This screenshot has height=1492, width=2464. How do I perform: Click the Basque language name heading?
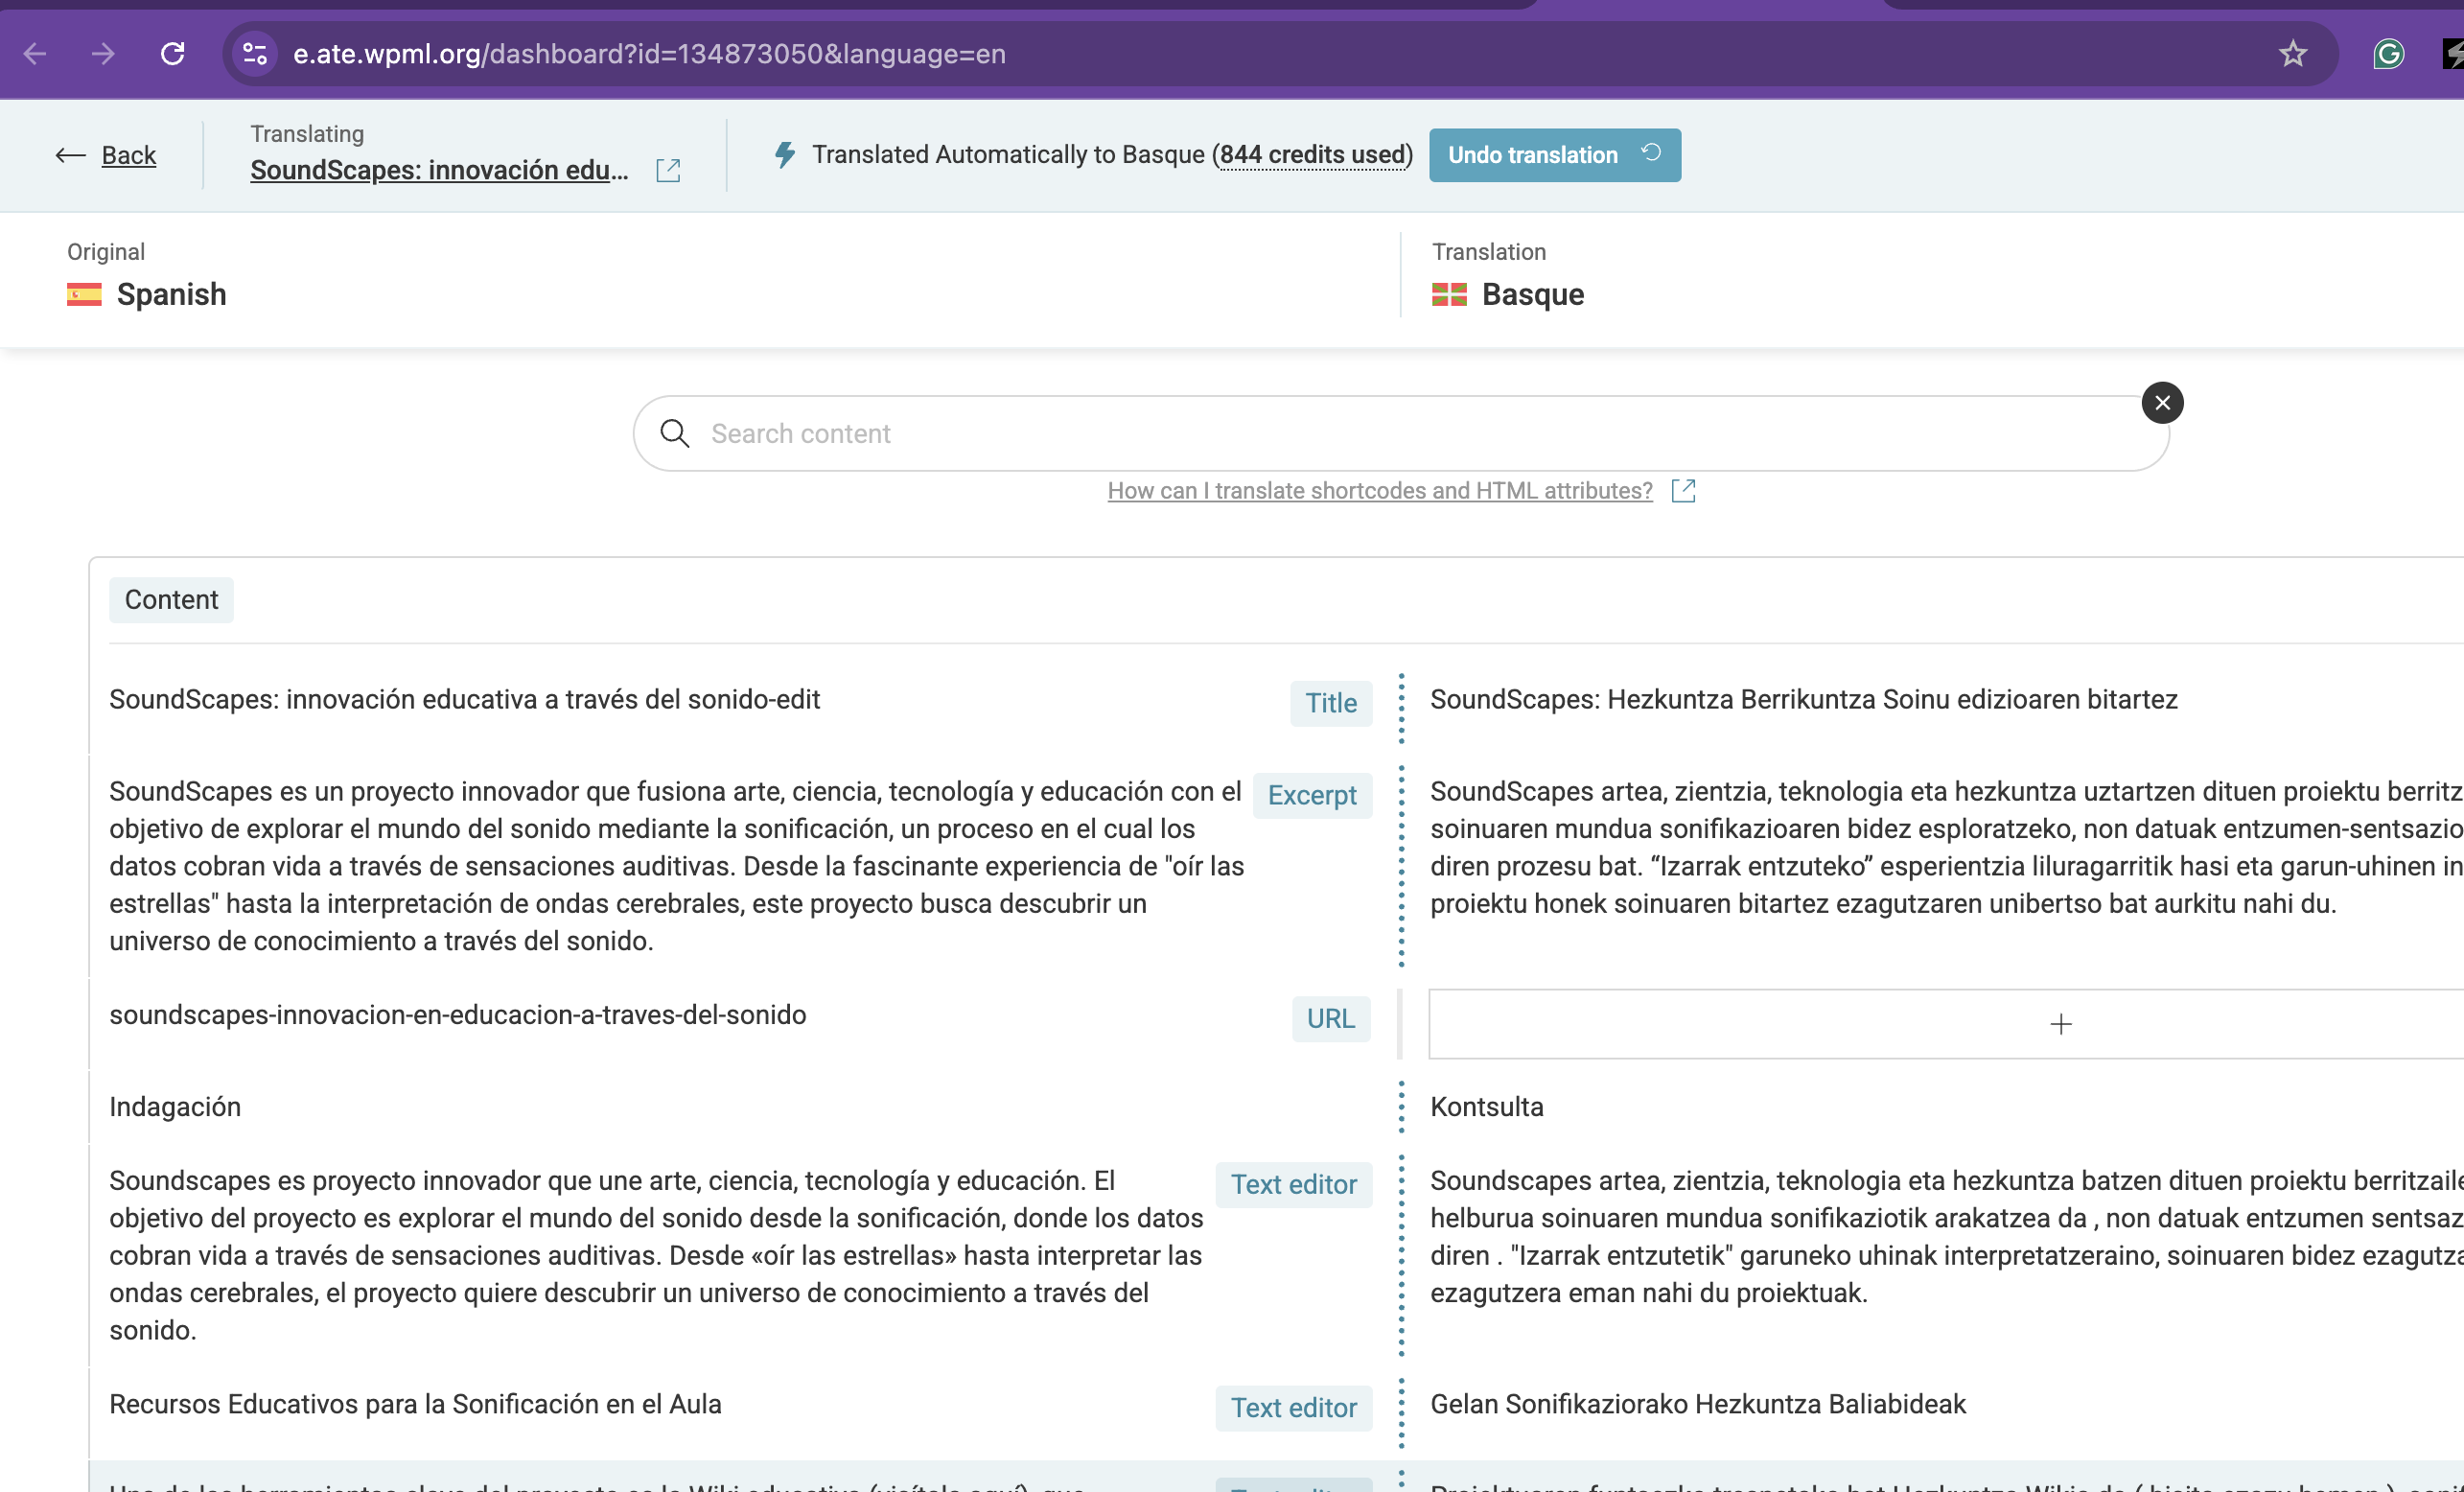(x=1533, y=294)
